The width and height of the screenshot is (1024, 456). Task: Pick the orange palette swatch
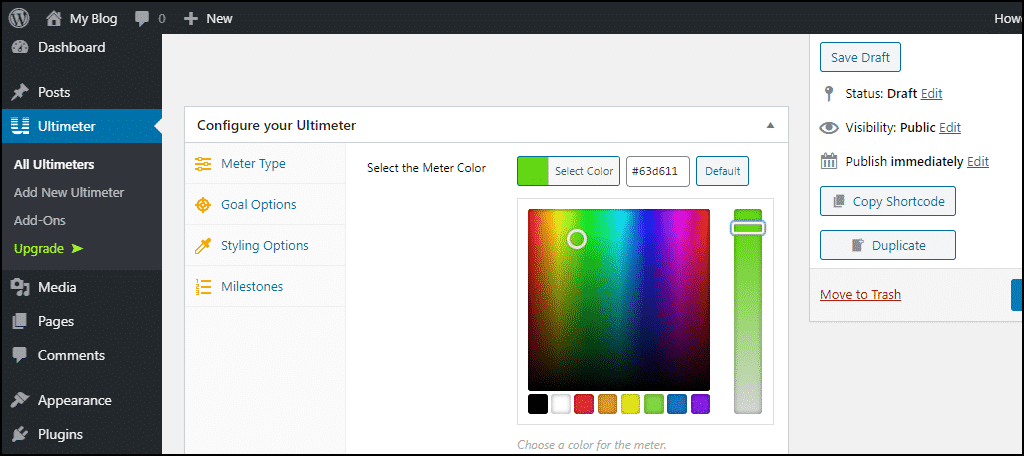point(607,404)
